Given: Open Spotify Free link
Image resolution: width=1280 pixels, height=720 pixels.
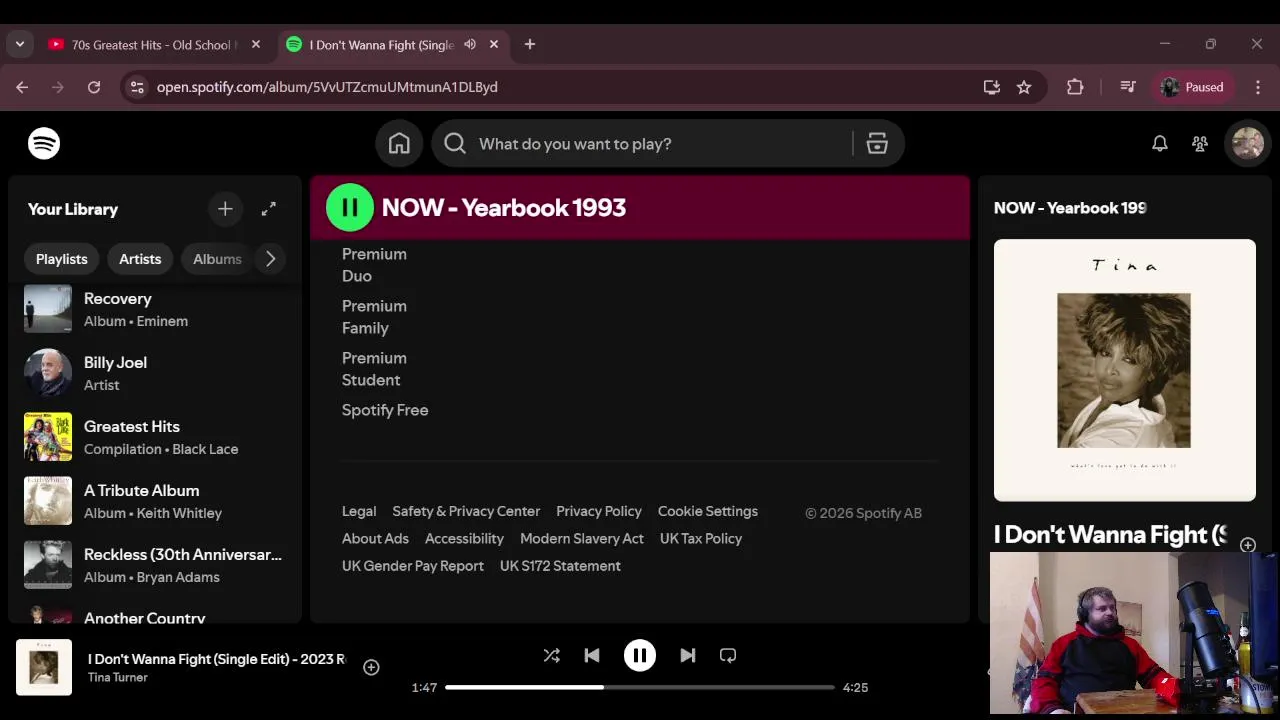Looking at the screenshot, I should click(385, 410).
